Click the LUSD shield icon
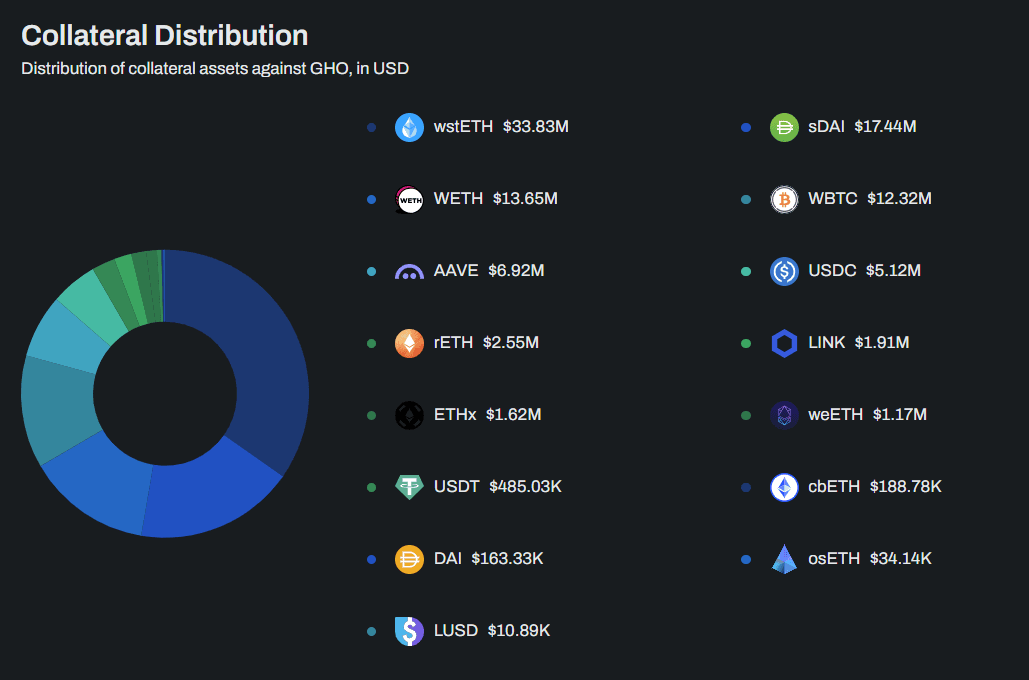This screenshot has height=680, width=1029. point(409,631)
